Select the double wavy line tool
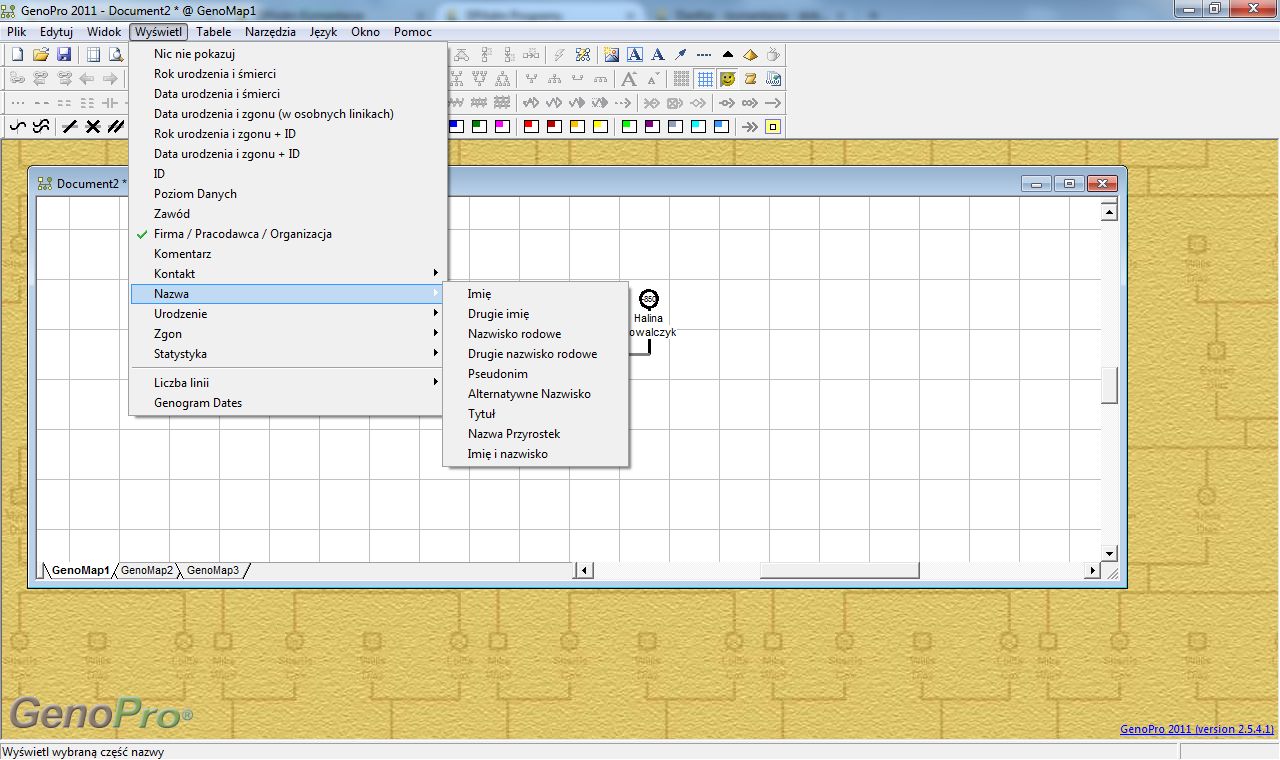 click(x=41, y=126)
